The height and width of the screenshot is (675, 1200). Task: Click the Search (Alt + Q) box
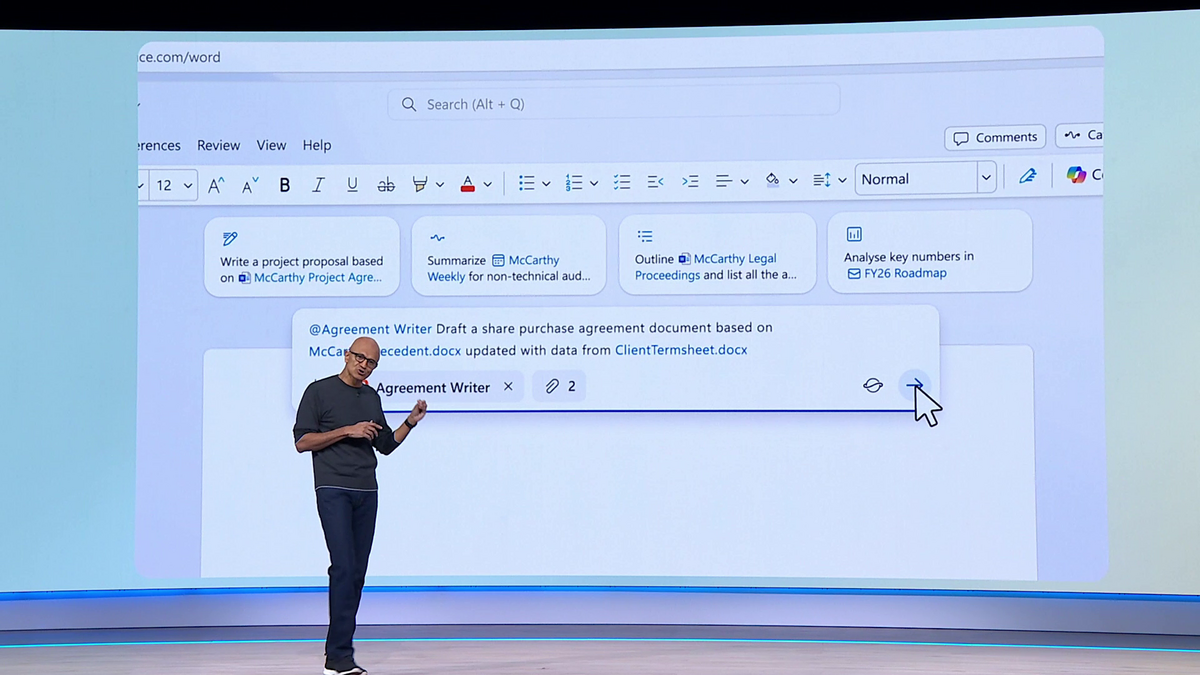point(613,103)
